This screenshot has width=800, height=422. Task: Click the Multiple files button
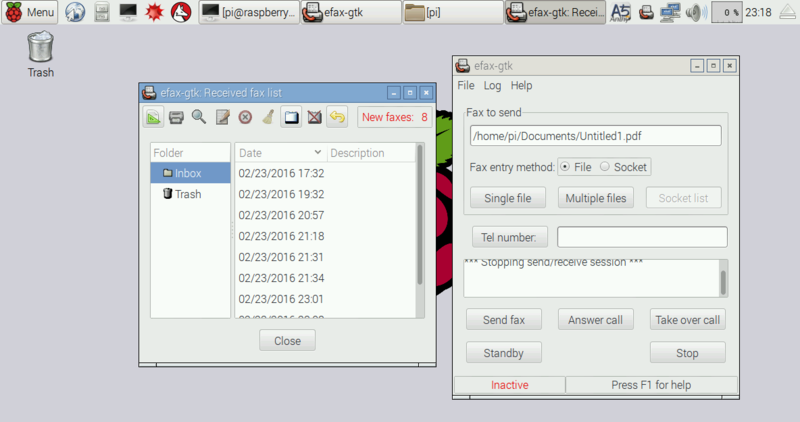click(596, 198)
